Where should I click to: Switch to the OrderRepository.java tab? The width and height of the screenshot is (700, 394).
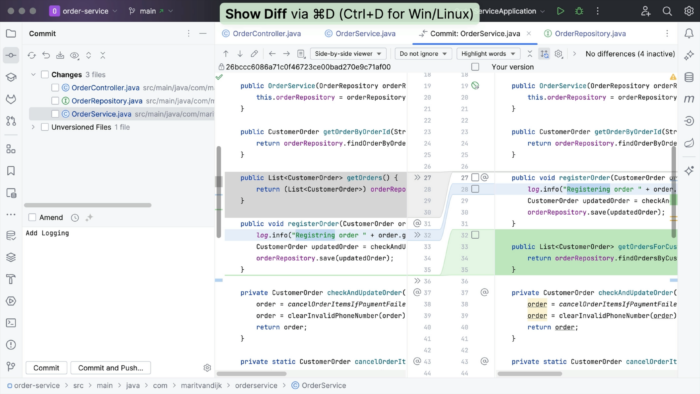pos(585,33)
